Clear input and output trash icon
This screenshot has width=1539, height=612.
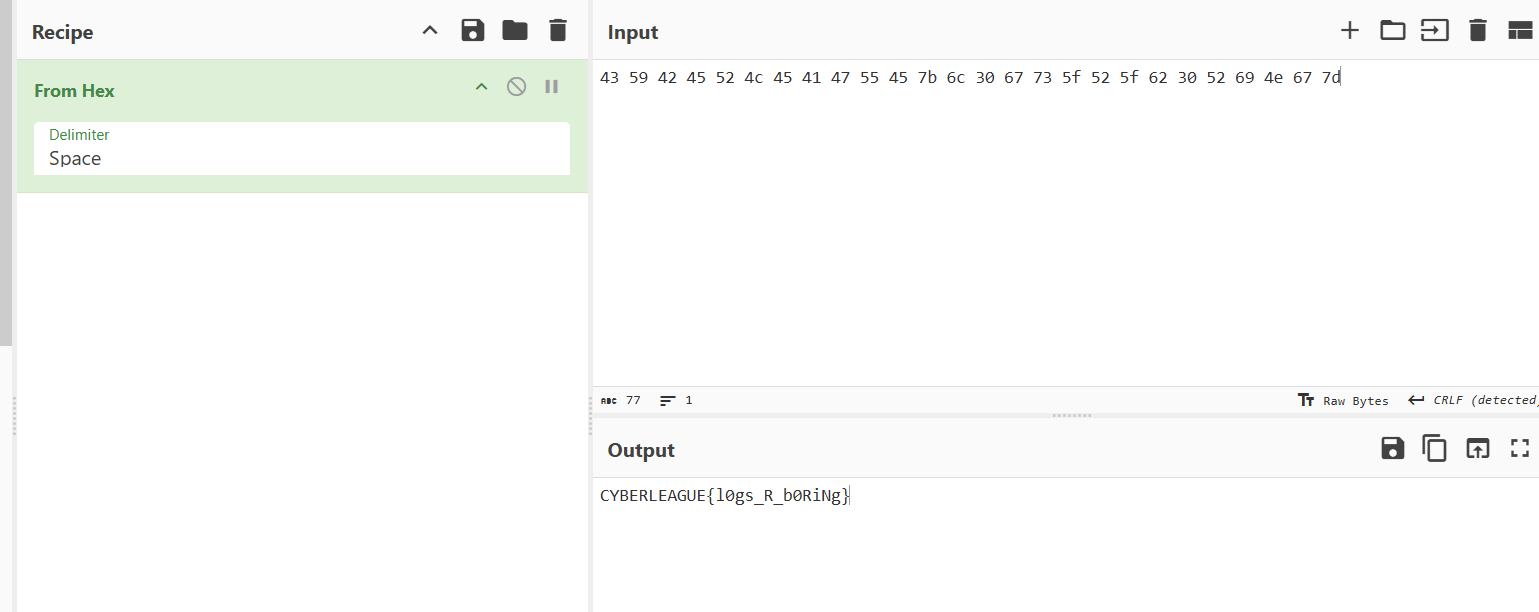point(1478,31)
